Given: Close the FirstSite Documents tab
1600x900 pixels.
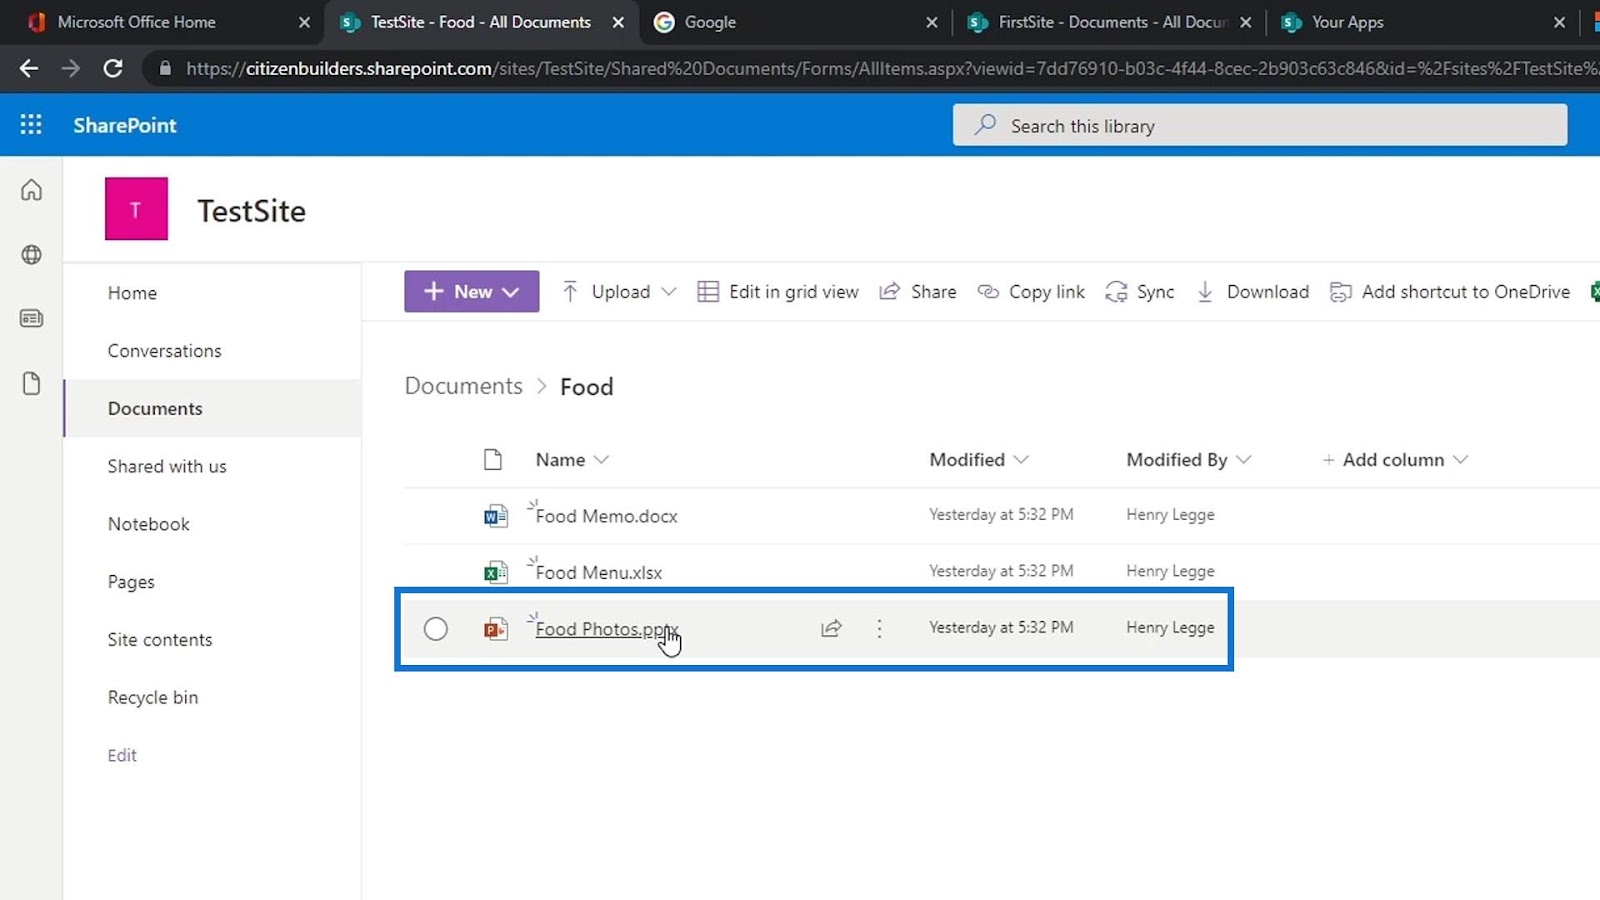Looking at the screenshot, I should click(1246, 22).
